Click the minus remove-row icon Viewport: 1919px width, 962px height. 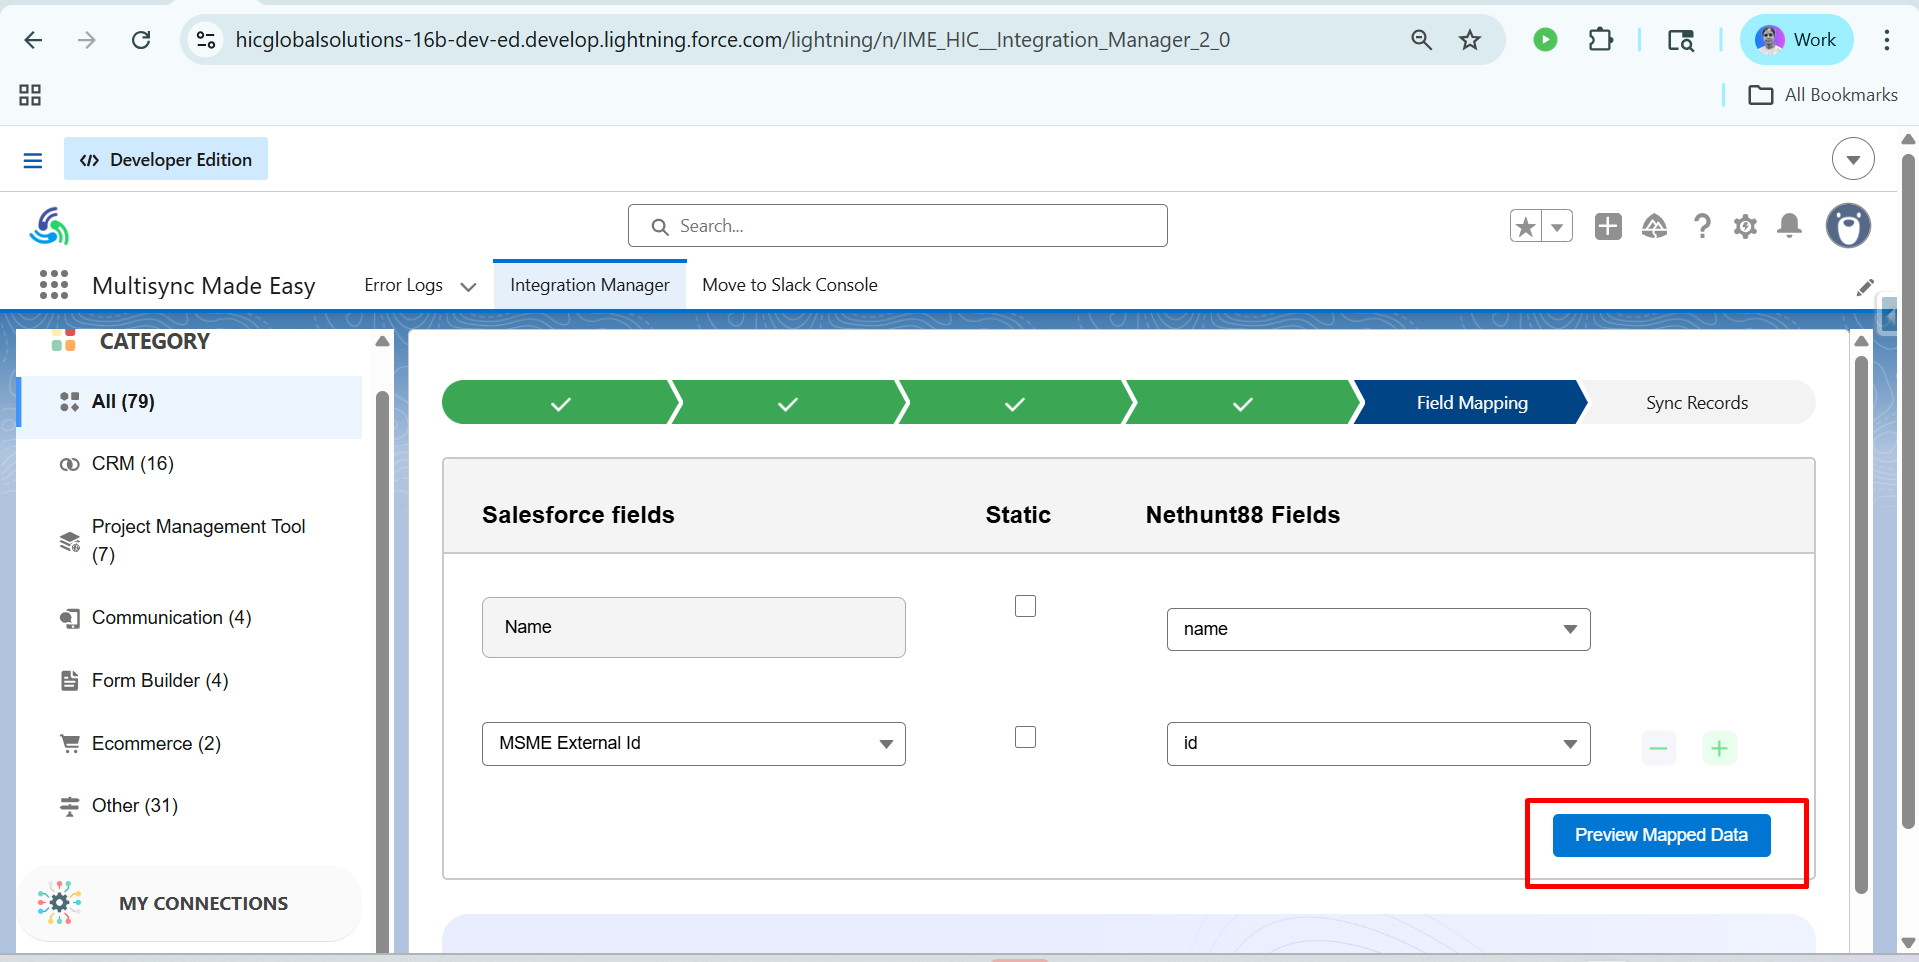[x=1658, y=748]
